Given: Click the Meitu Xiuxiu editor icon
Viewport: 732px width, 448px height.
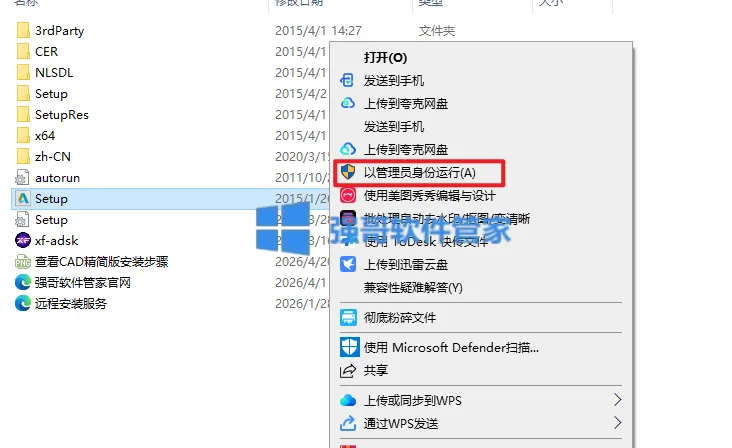Looking at the screenshot, I should (x=348, y=195).
